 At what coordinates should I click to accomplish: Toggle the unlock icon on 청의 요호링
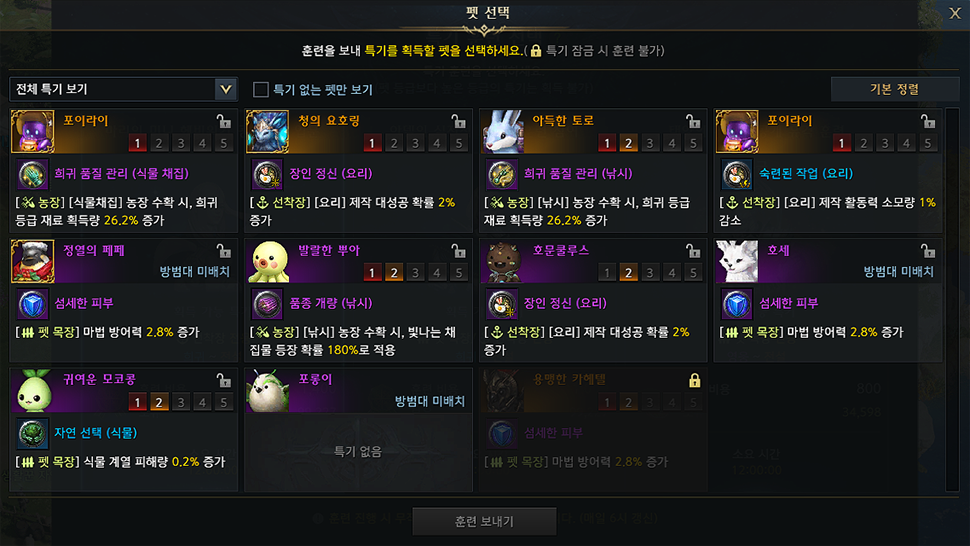click(x=458, y=121)
